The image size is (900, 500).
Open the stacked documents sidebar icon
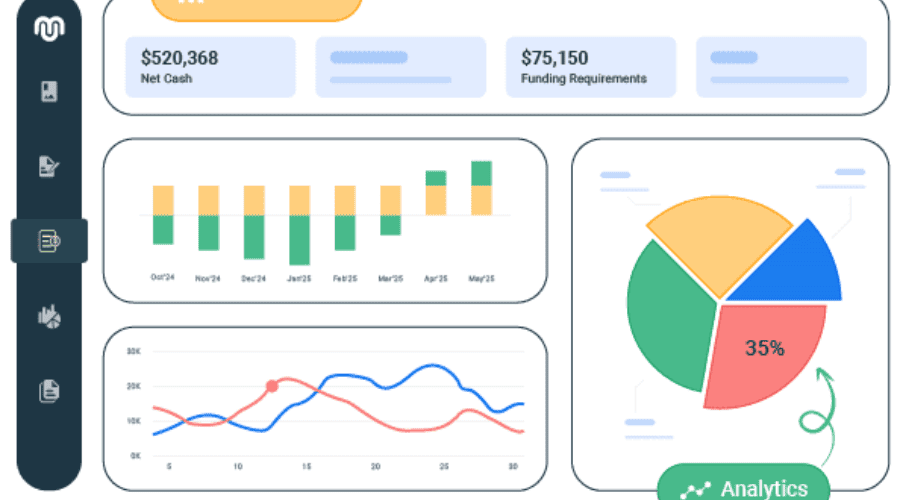[x=49, y=391]
